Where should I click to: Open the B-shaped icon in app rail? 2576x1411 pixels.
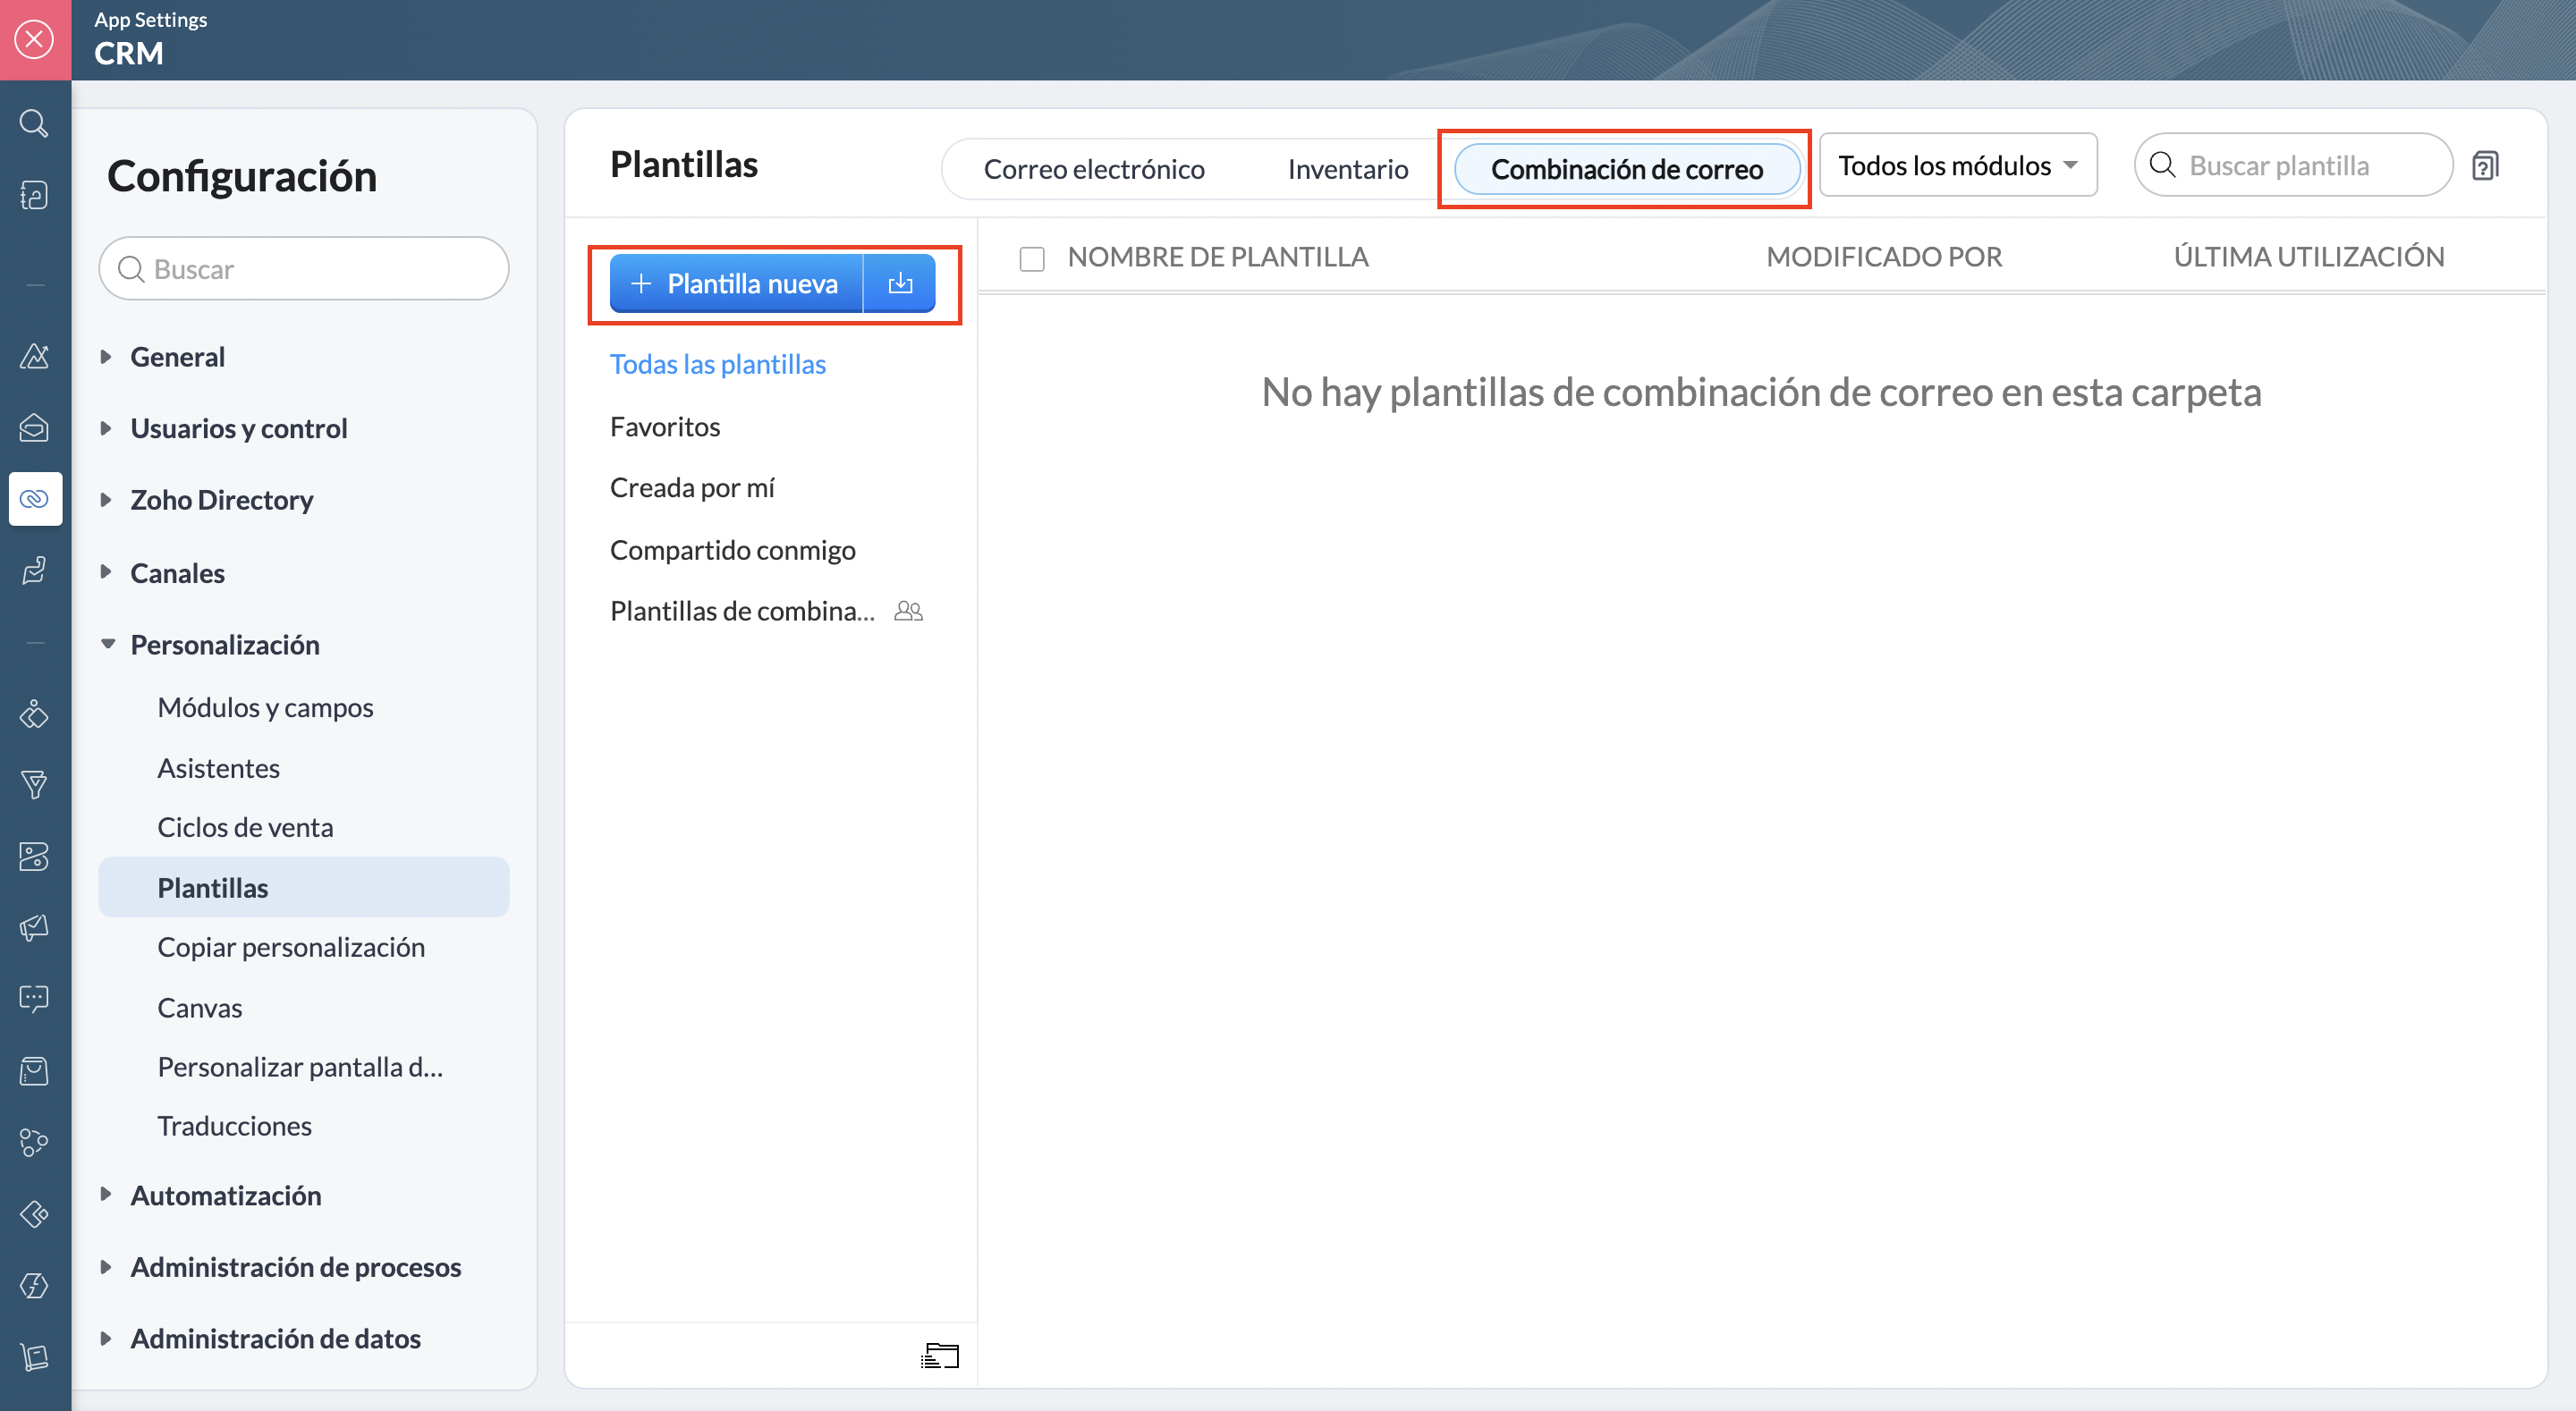point(34,856)
